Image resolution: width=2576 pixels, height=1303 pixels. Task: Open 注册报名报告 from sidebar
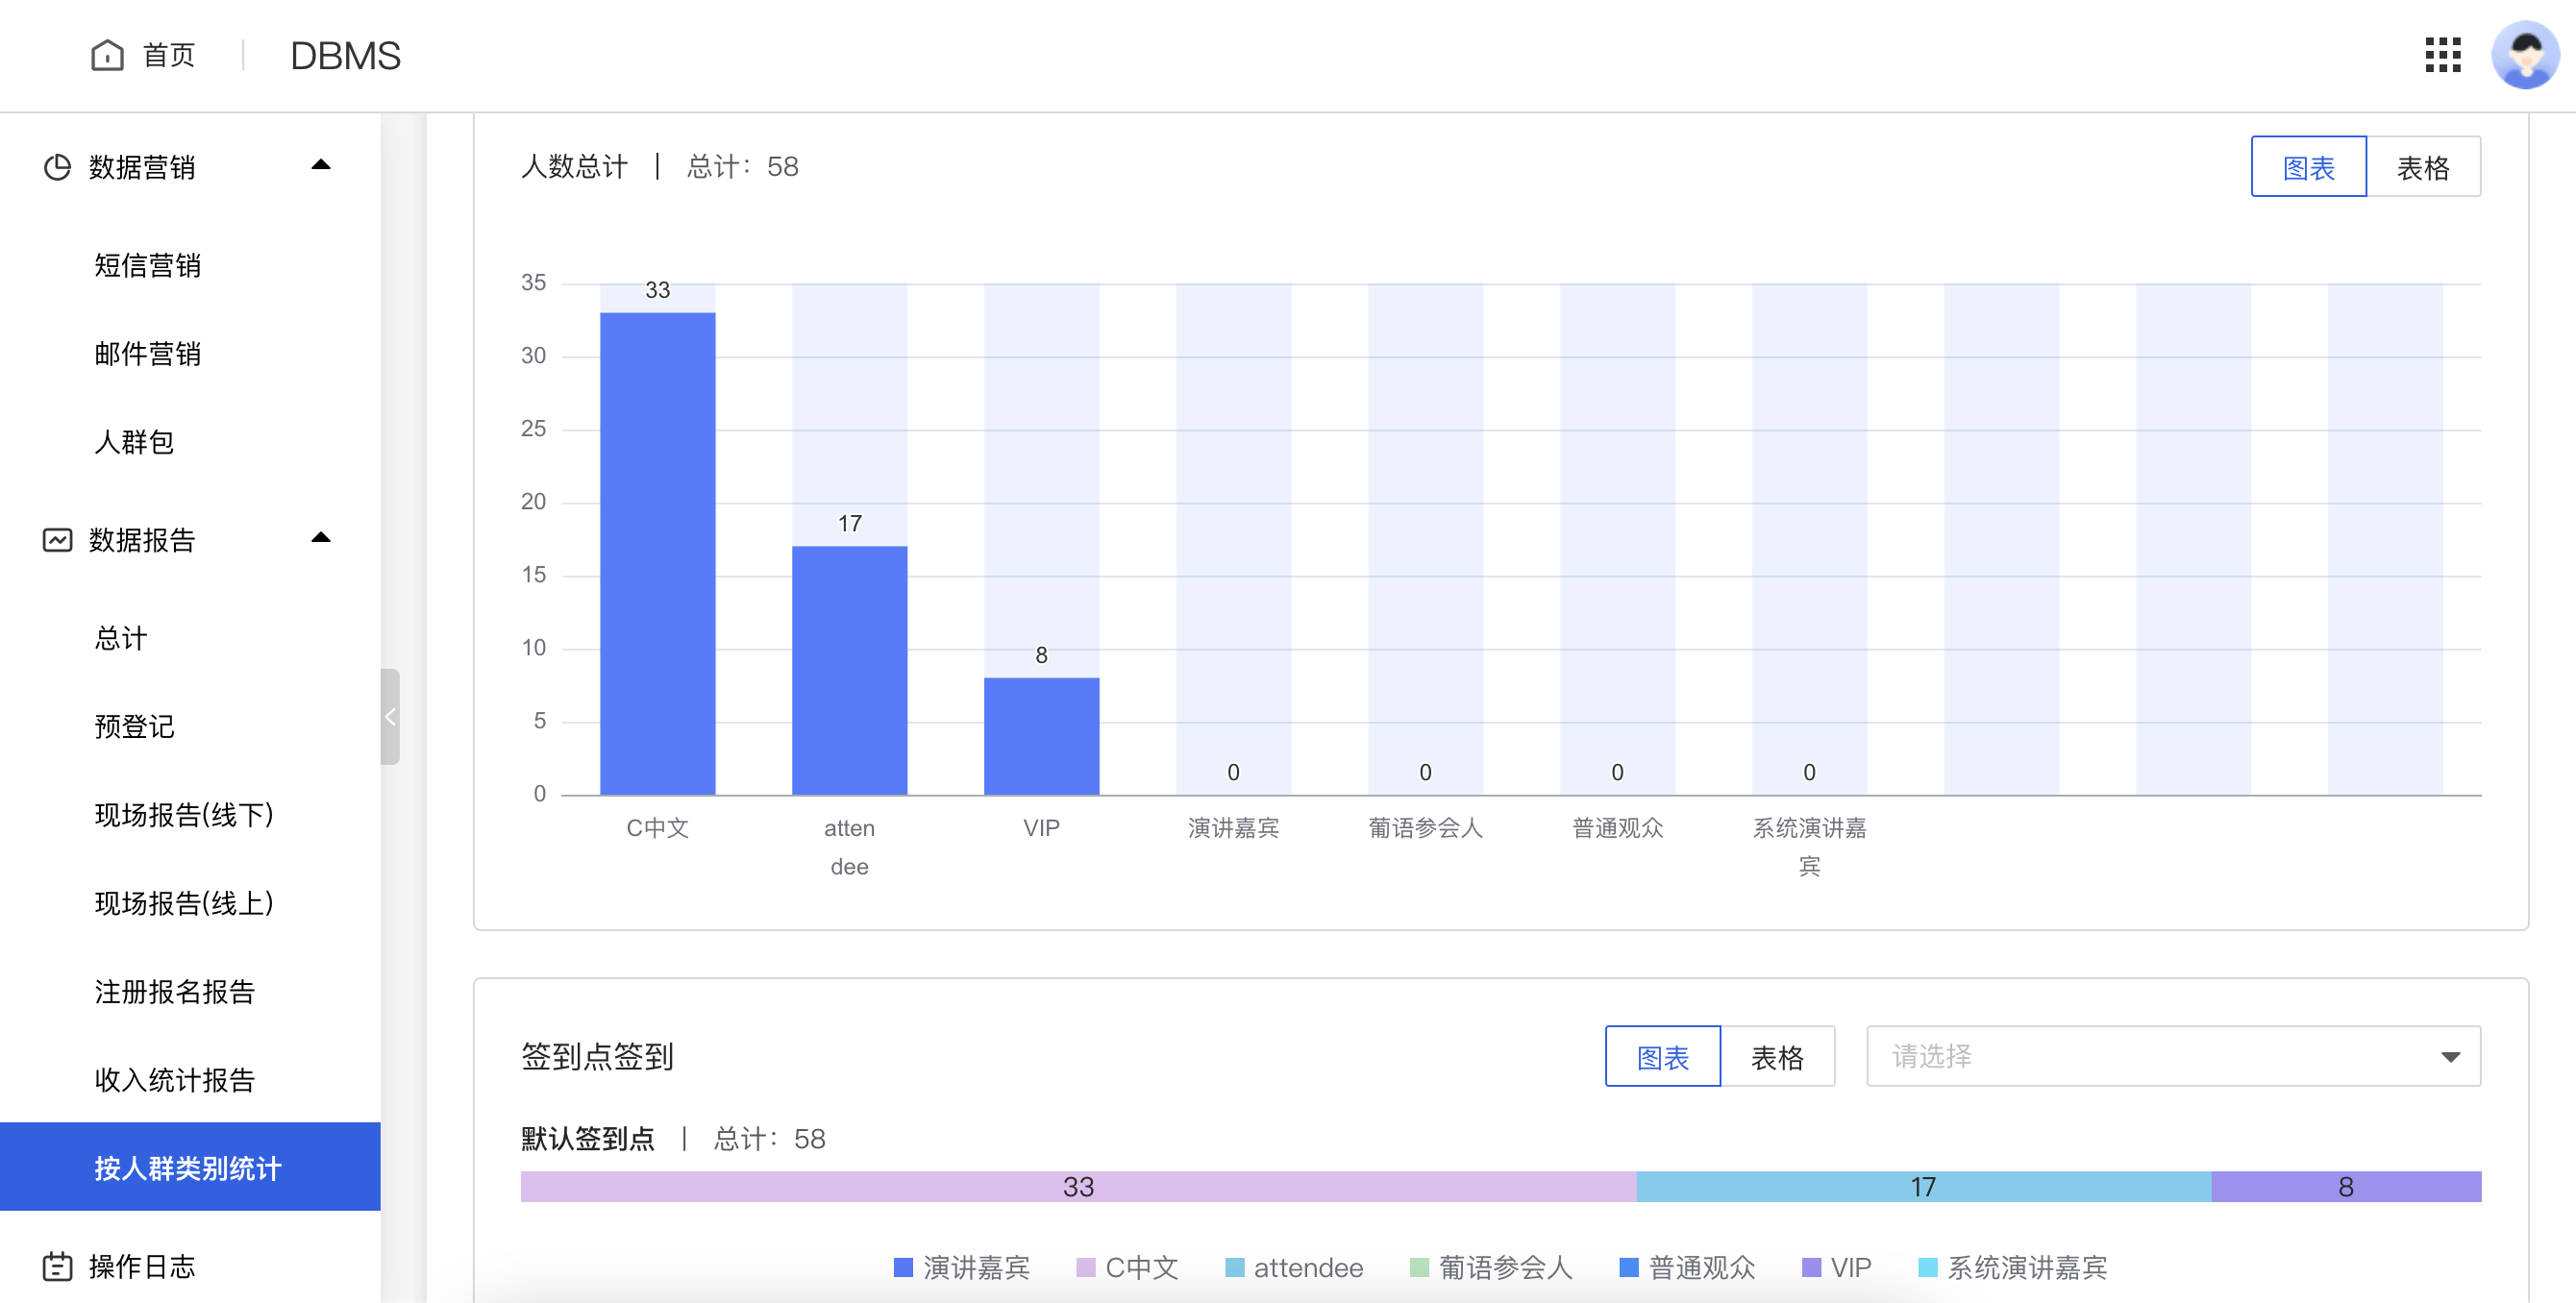click(x=176, y=992)
